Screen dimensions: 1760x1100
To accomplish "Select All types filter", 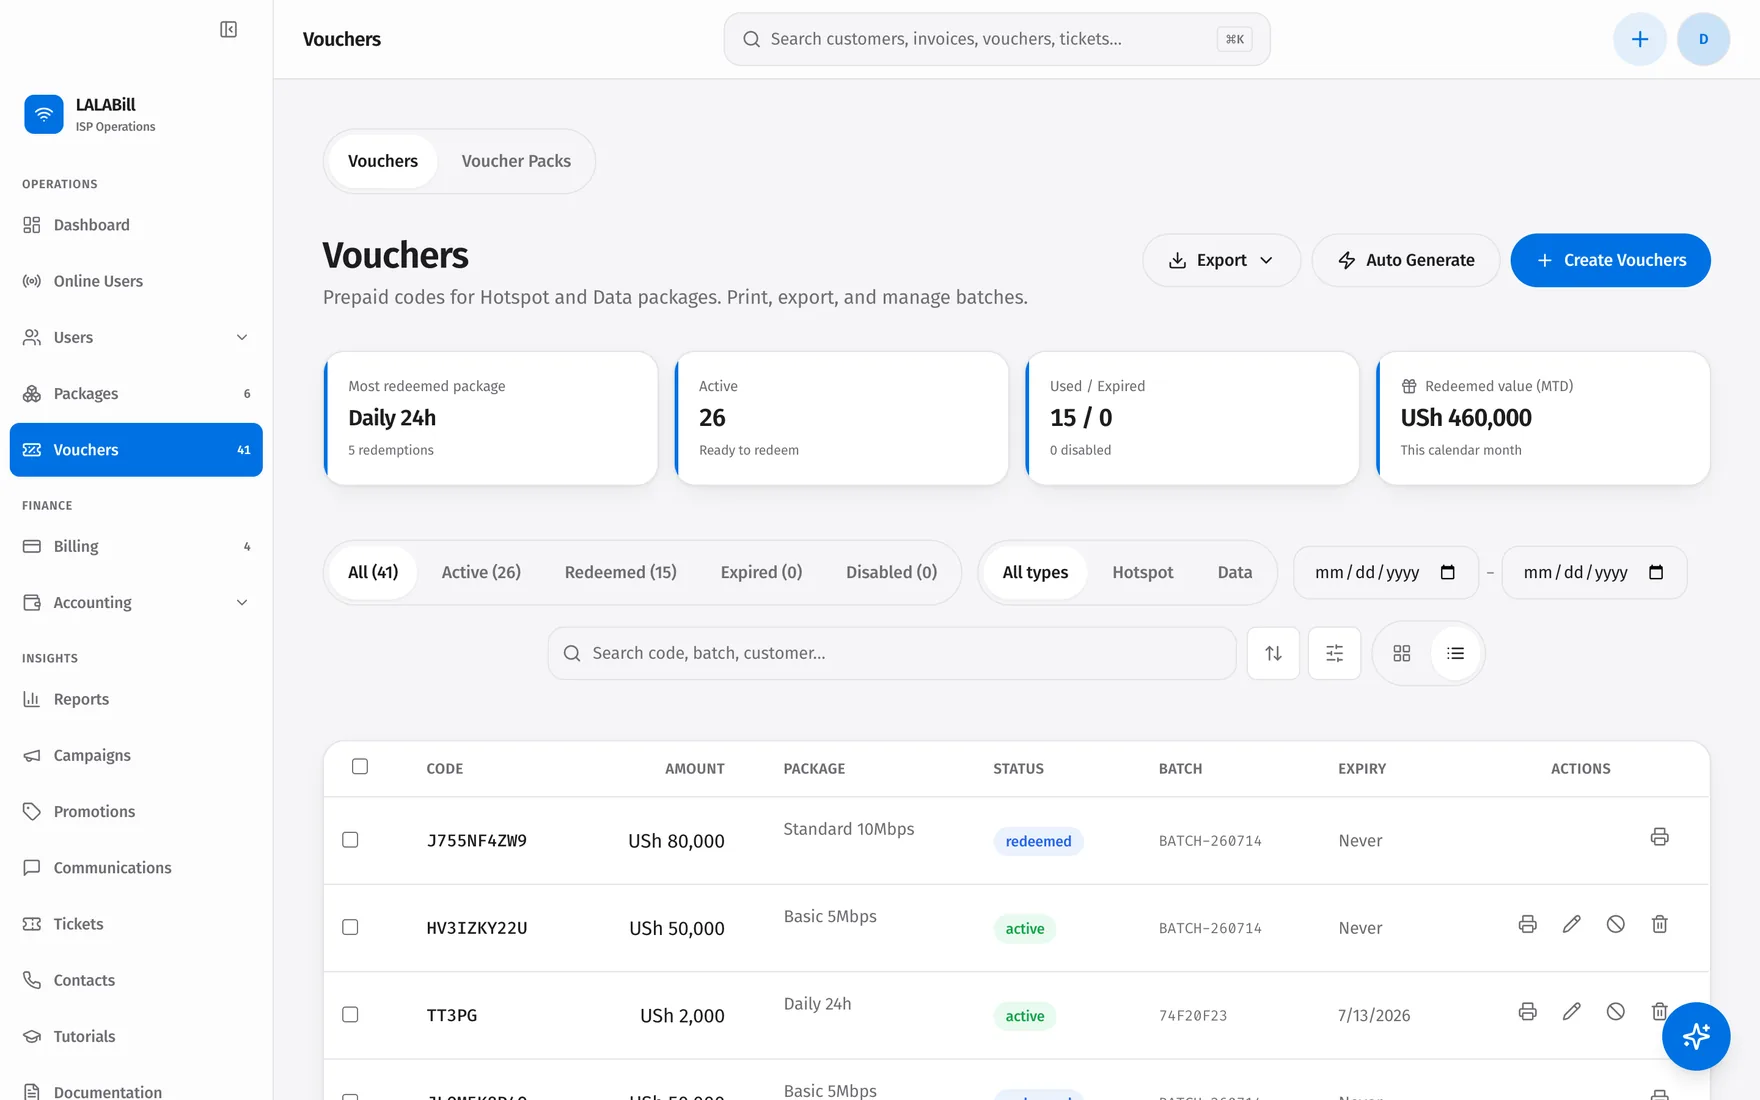I will (1035, 572).
